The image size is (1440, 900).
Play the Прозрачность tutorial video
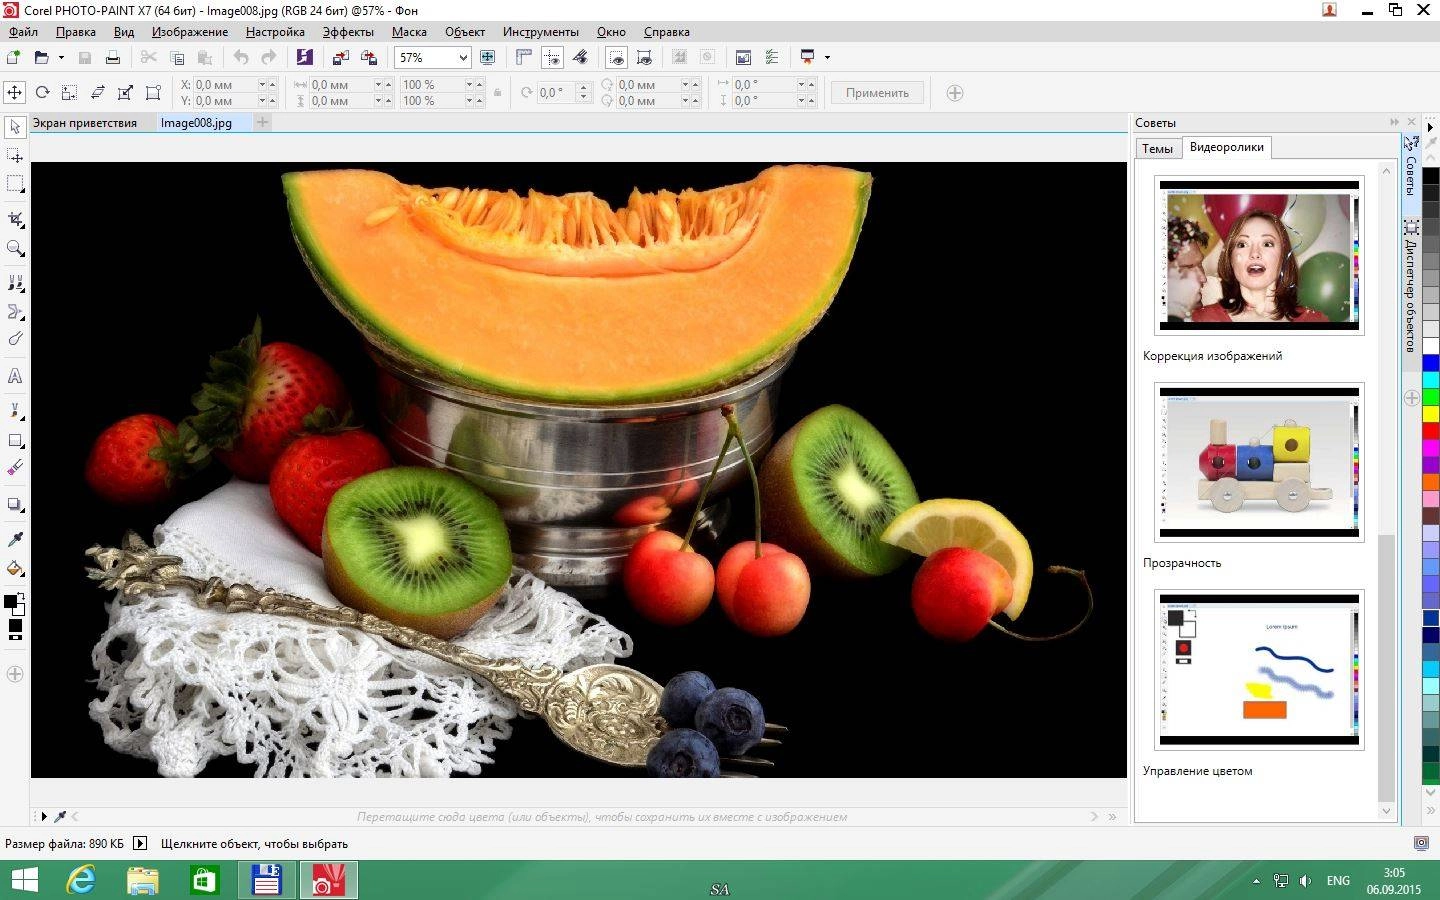(x=1259, y=463)
